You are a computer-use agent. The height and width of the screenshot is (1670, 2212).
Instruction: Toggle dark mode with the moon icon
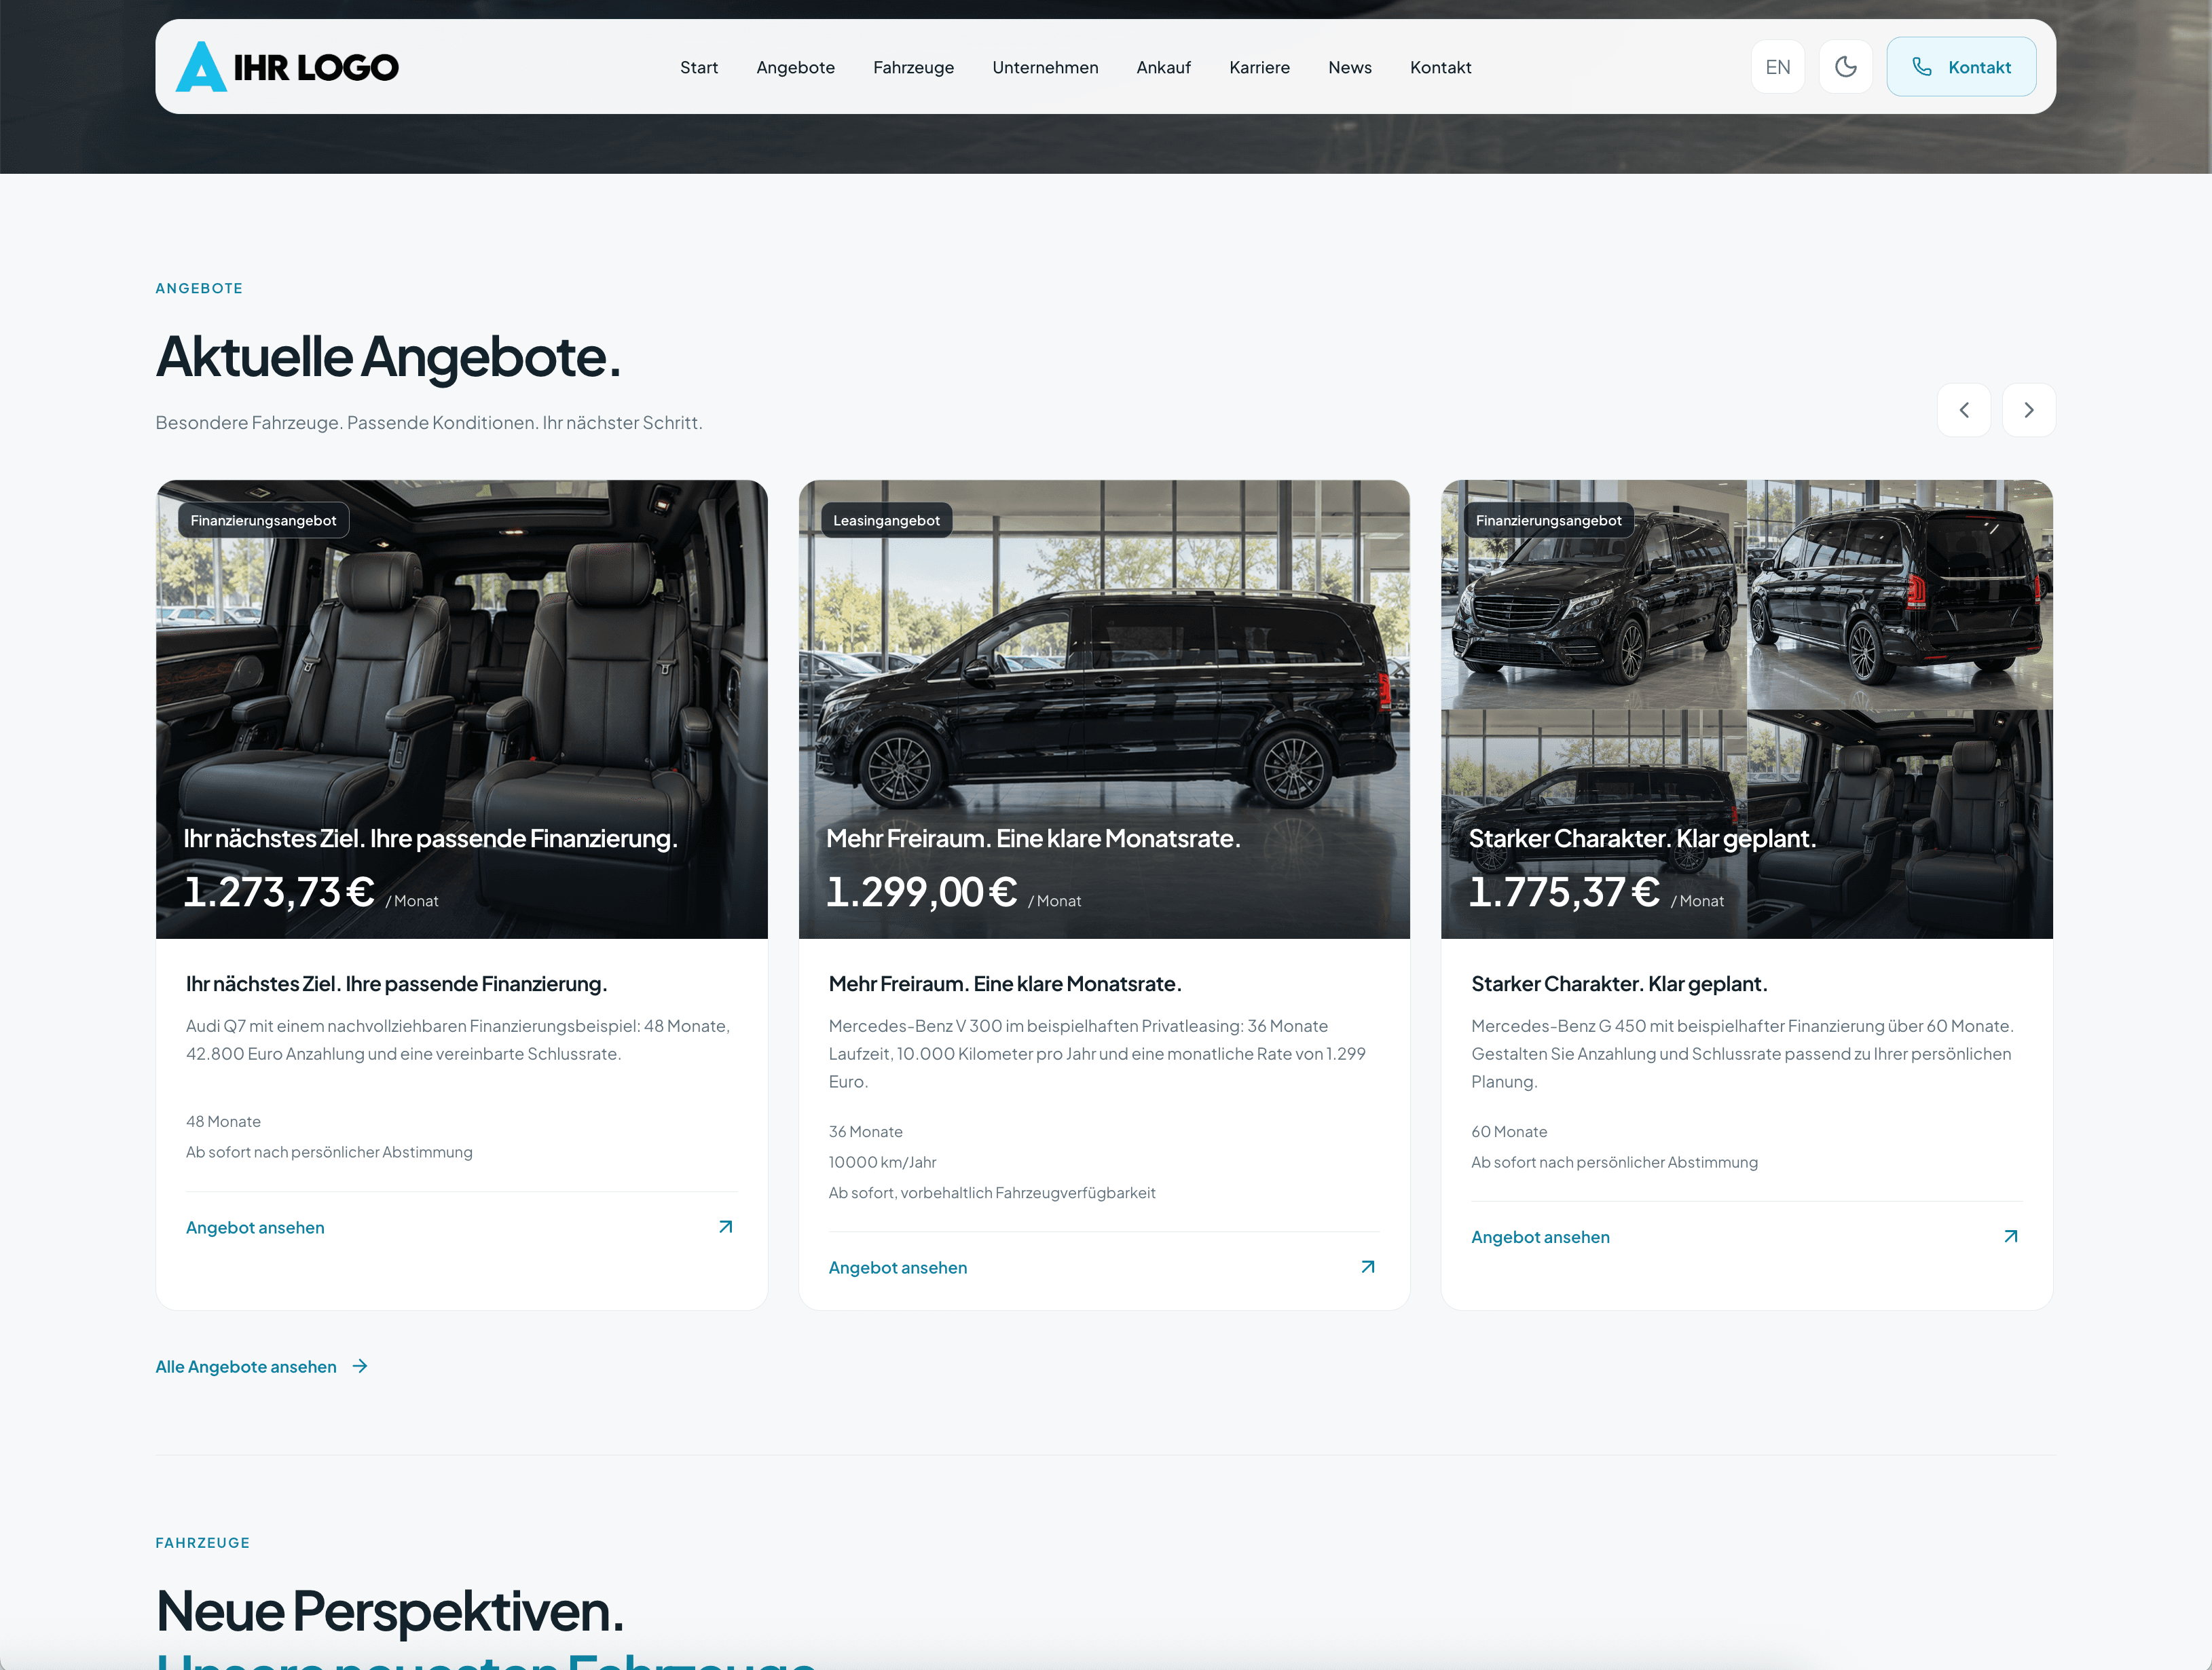1845,67
